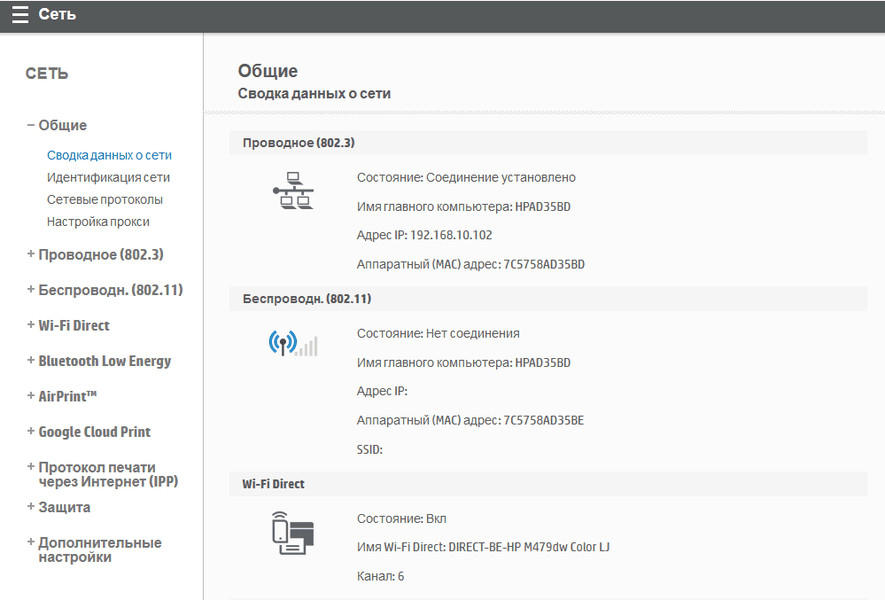This screenshot has height=600, width=885.
Task: Open Идентификация сети page
Action: (108, 177)
